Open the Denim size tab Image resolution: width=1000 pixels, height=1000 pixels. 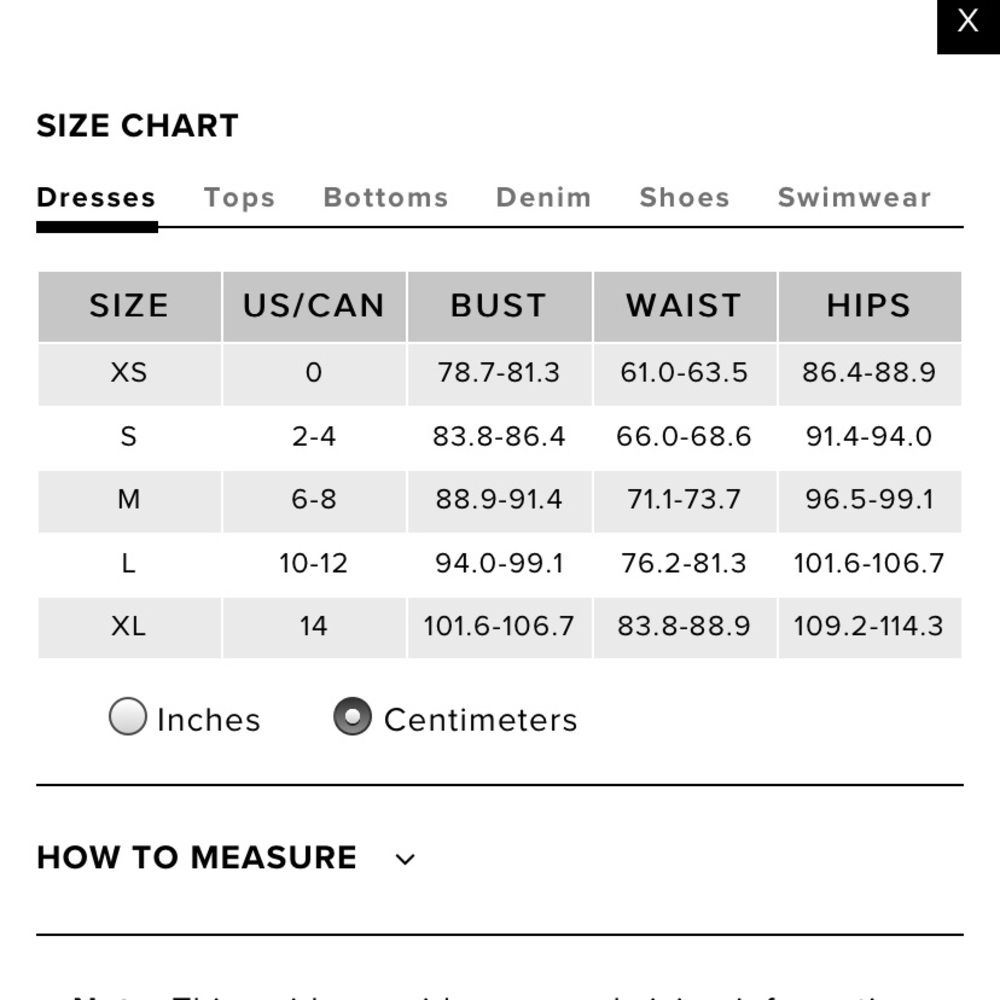click(543, 198)
